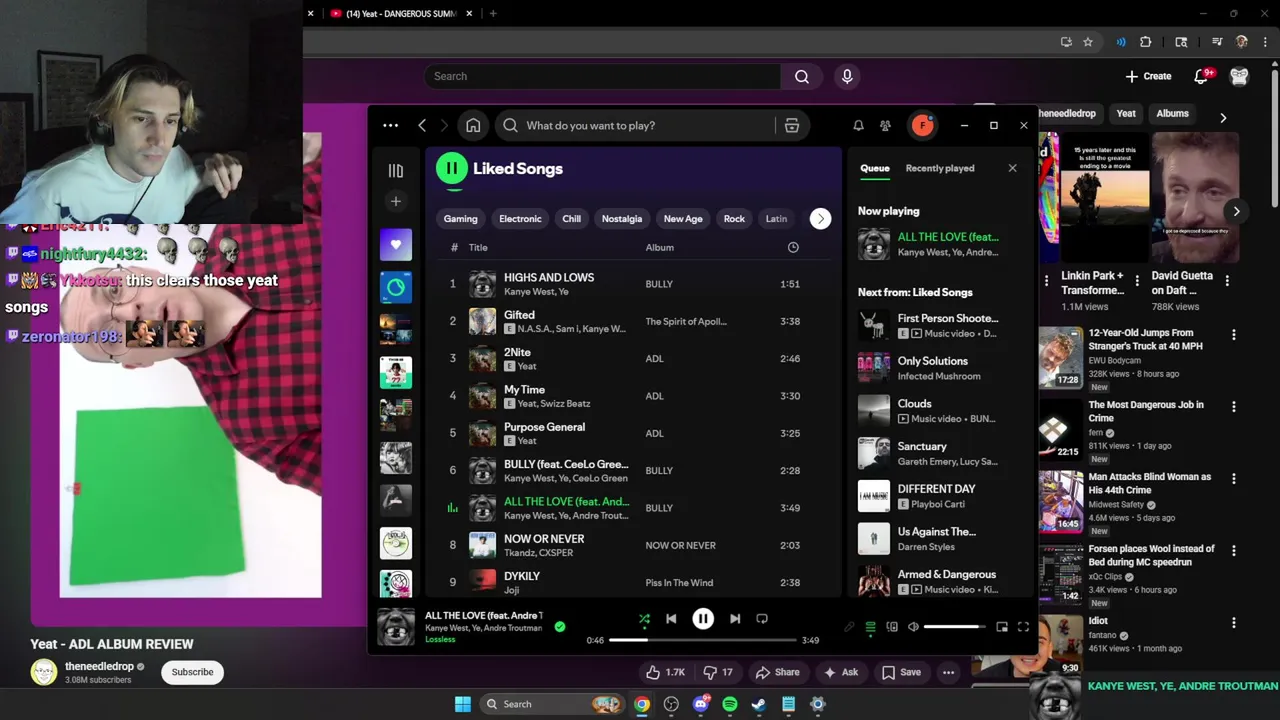Open the Spotify profile avatar menu
Viewport: 1280px width, 720px height.
[922, 125]
